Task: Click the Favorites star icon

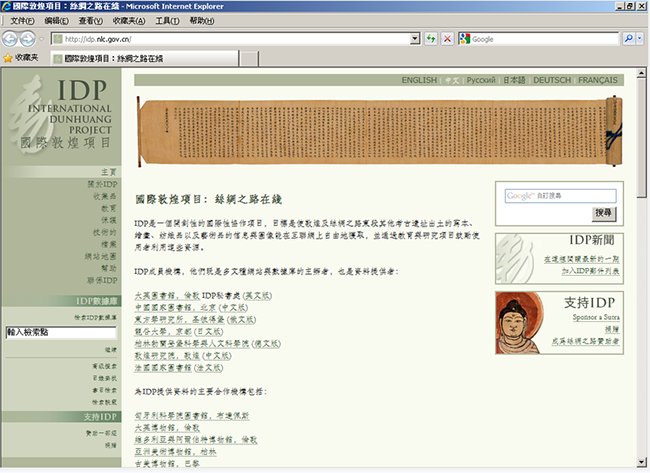Action: 8,58
